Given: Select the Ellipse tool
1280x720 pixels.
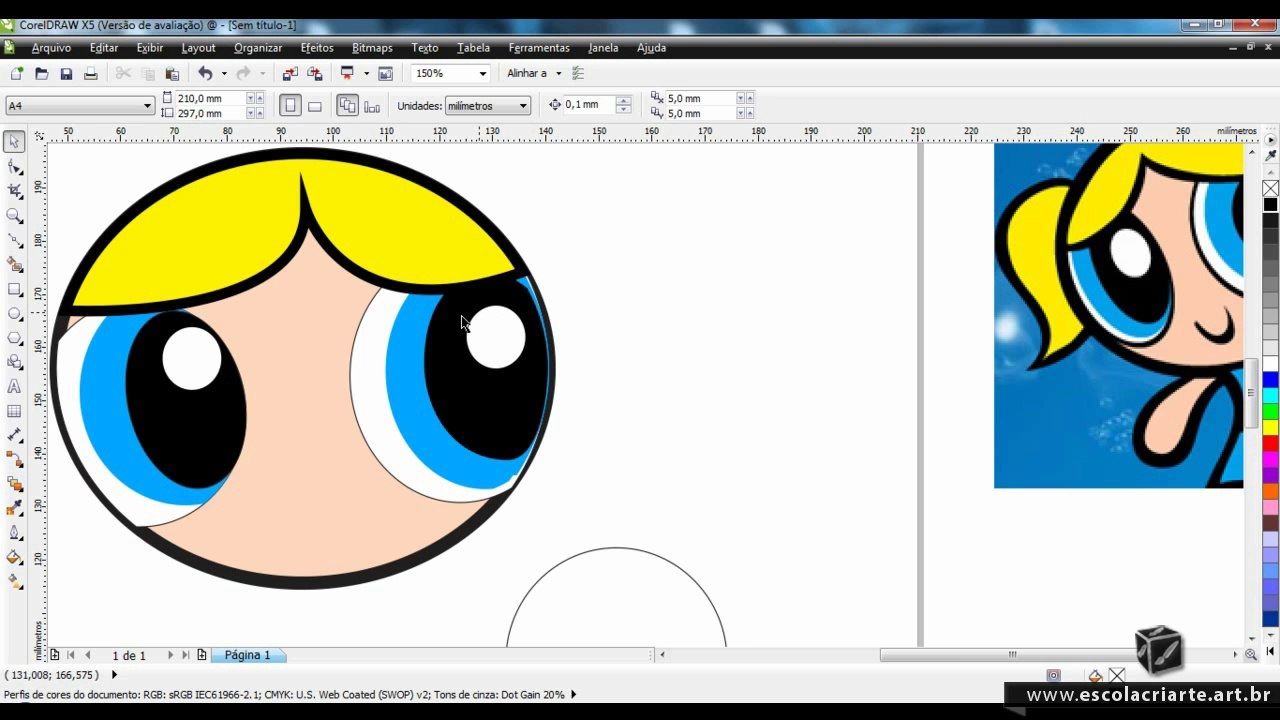Looking at the screenshot, I should (x=15, y=314).
